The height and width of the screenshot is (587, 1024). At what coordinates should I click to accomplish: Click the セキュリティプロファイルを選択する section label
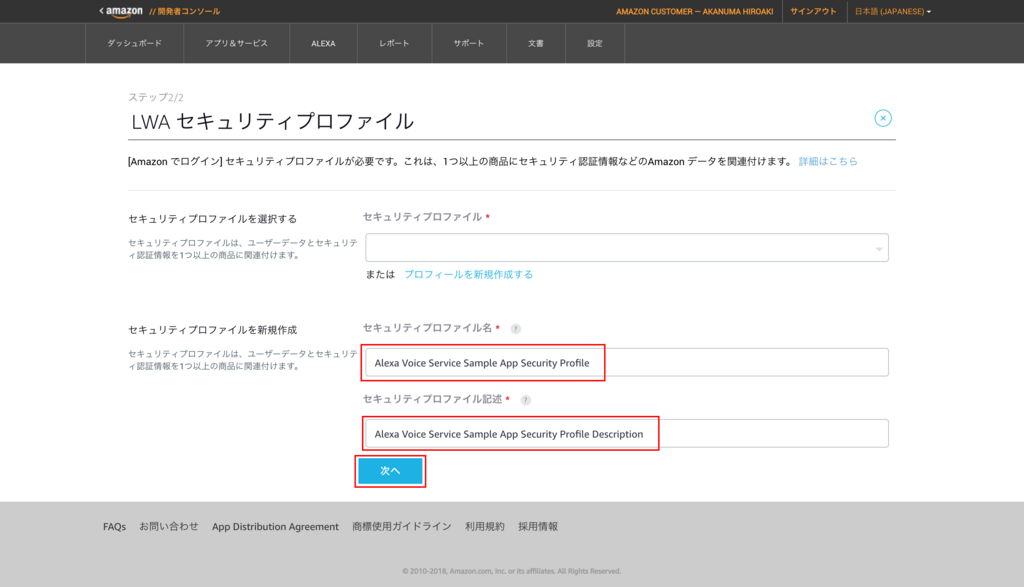(212, 219)
